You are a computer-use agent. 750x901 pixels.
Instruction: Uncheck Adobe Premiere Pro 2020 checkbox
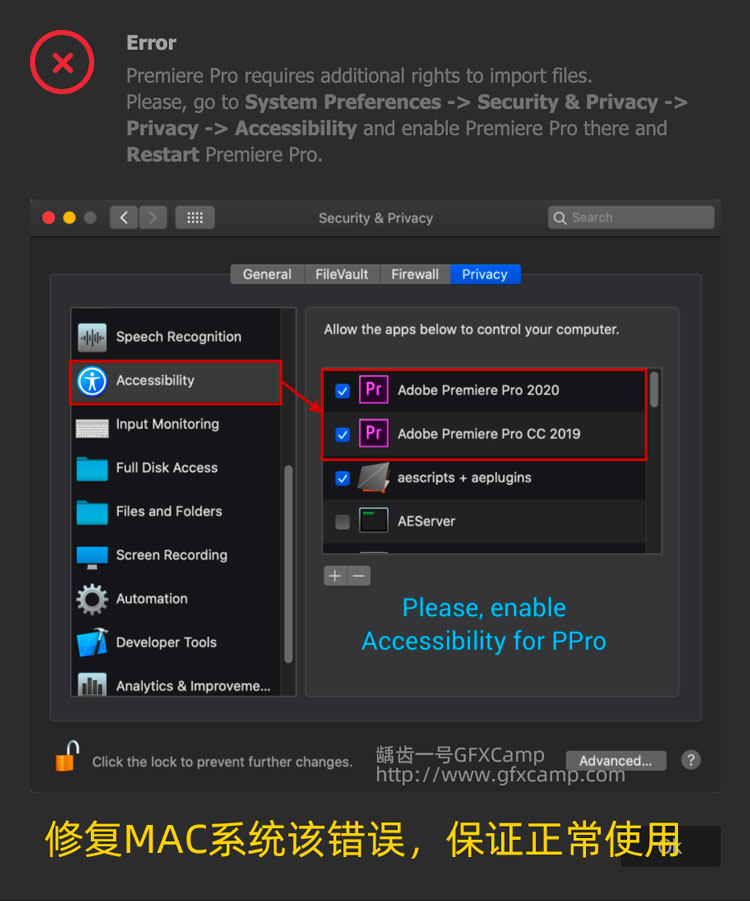(343, 391)
